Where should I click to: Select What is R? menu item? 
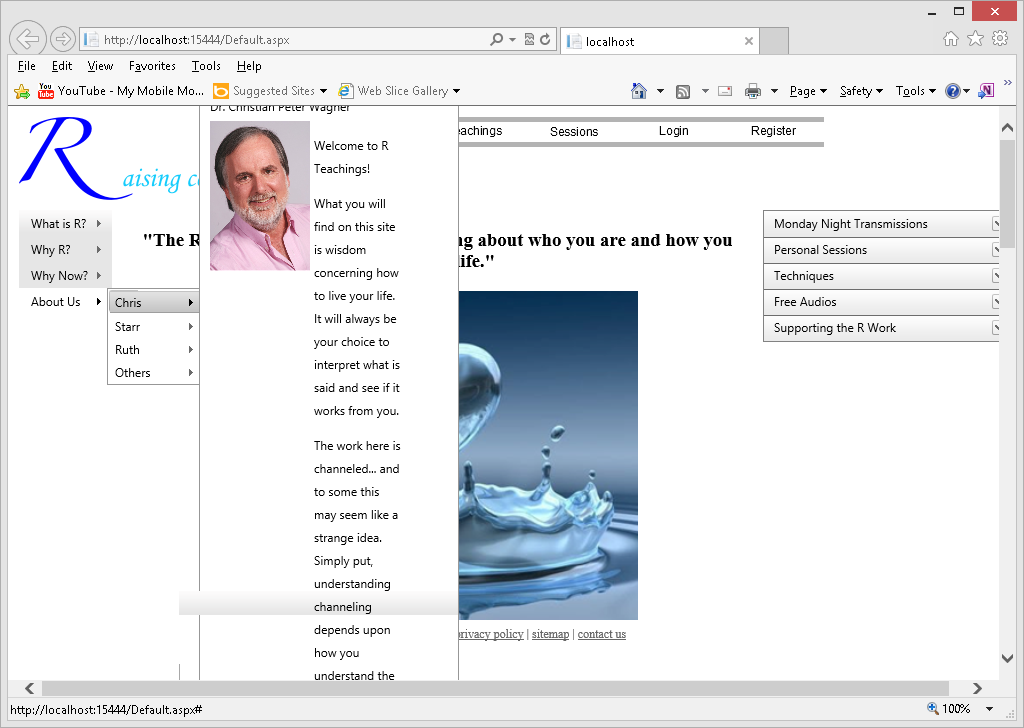[65, 224]
